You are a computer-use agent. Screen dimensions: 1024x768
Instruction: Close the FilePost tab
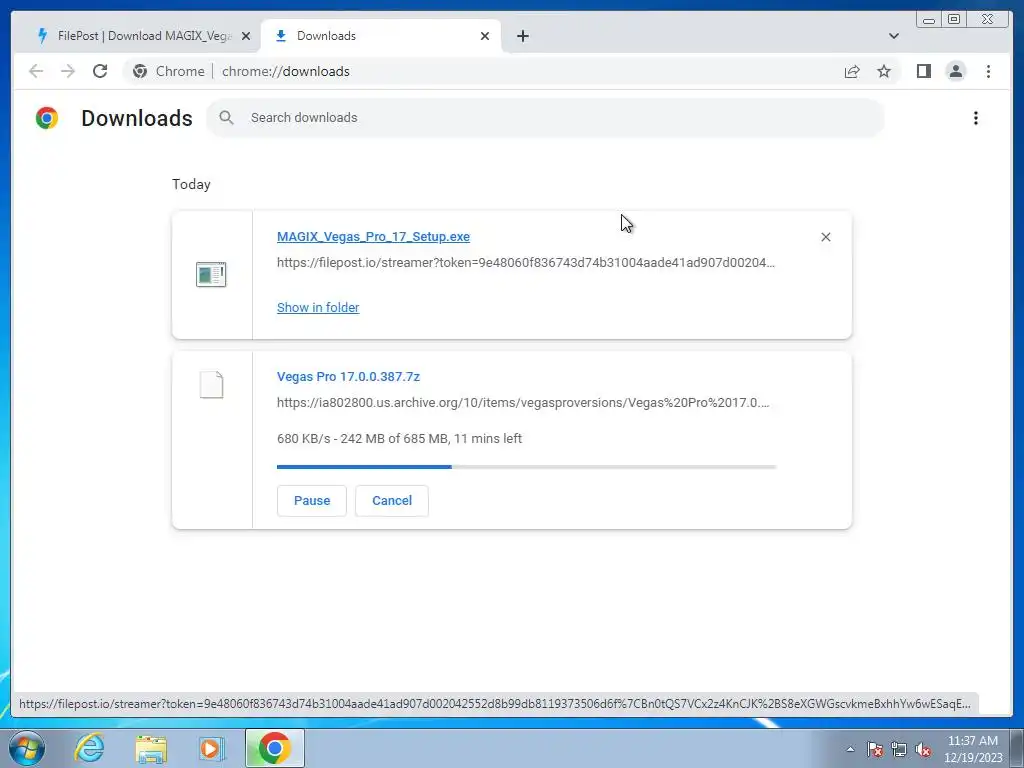[x=246, y=36]
